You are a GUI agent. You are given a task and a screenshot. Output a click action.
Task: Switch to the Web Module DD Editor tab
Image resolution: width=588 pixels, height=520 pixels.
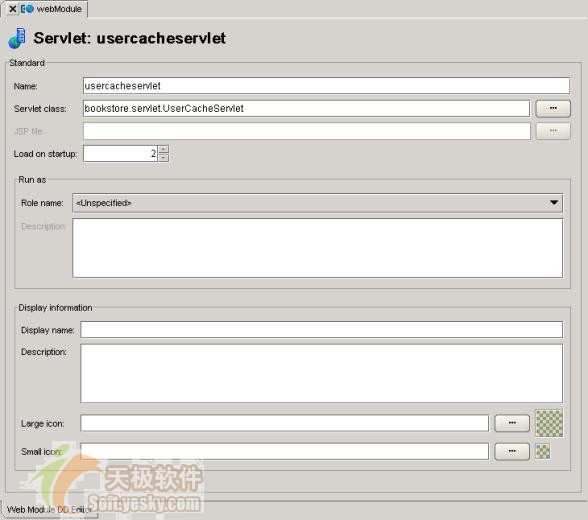50,510
